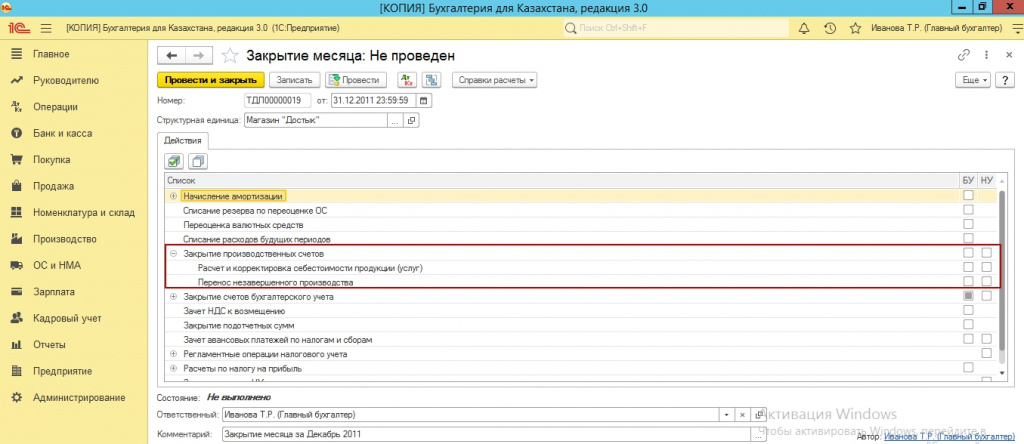1024x444 pixels.
Task: Expand Закрытие счетов бухгалтерского учета row
Action: pyautogui.click(x=173, y=296)
